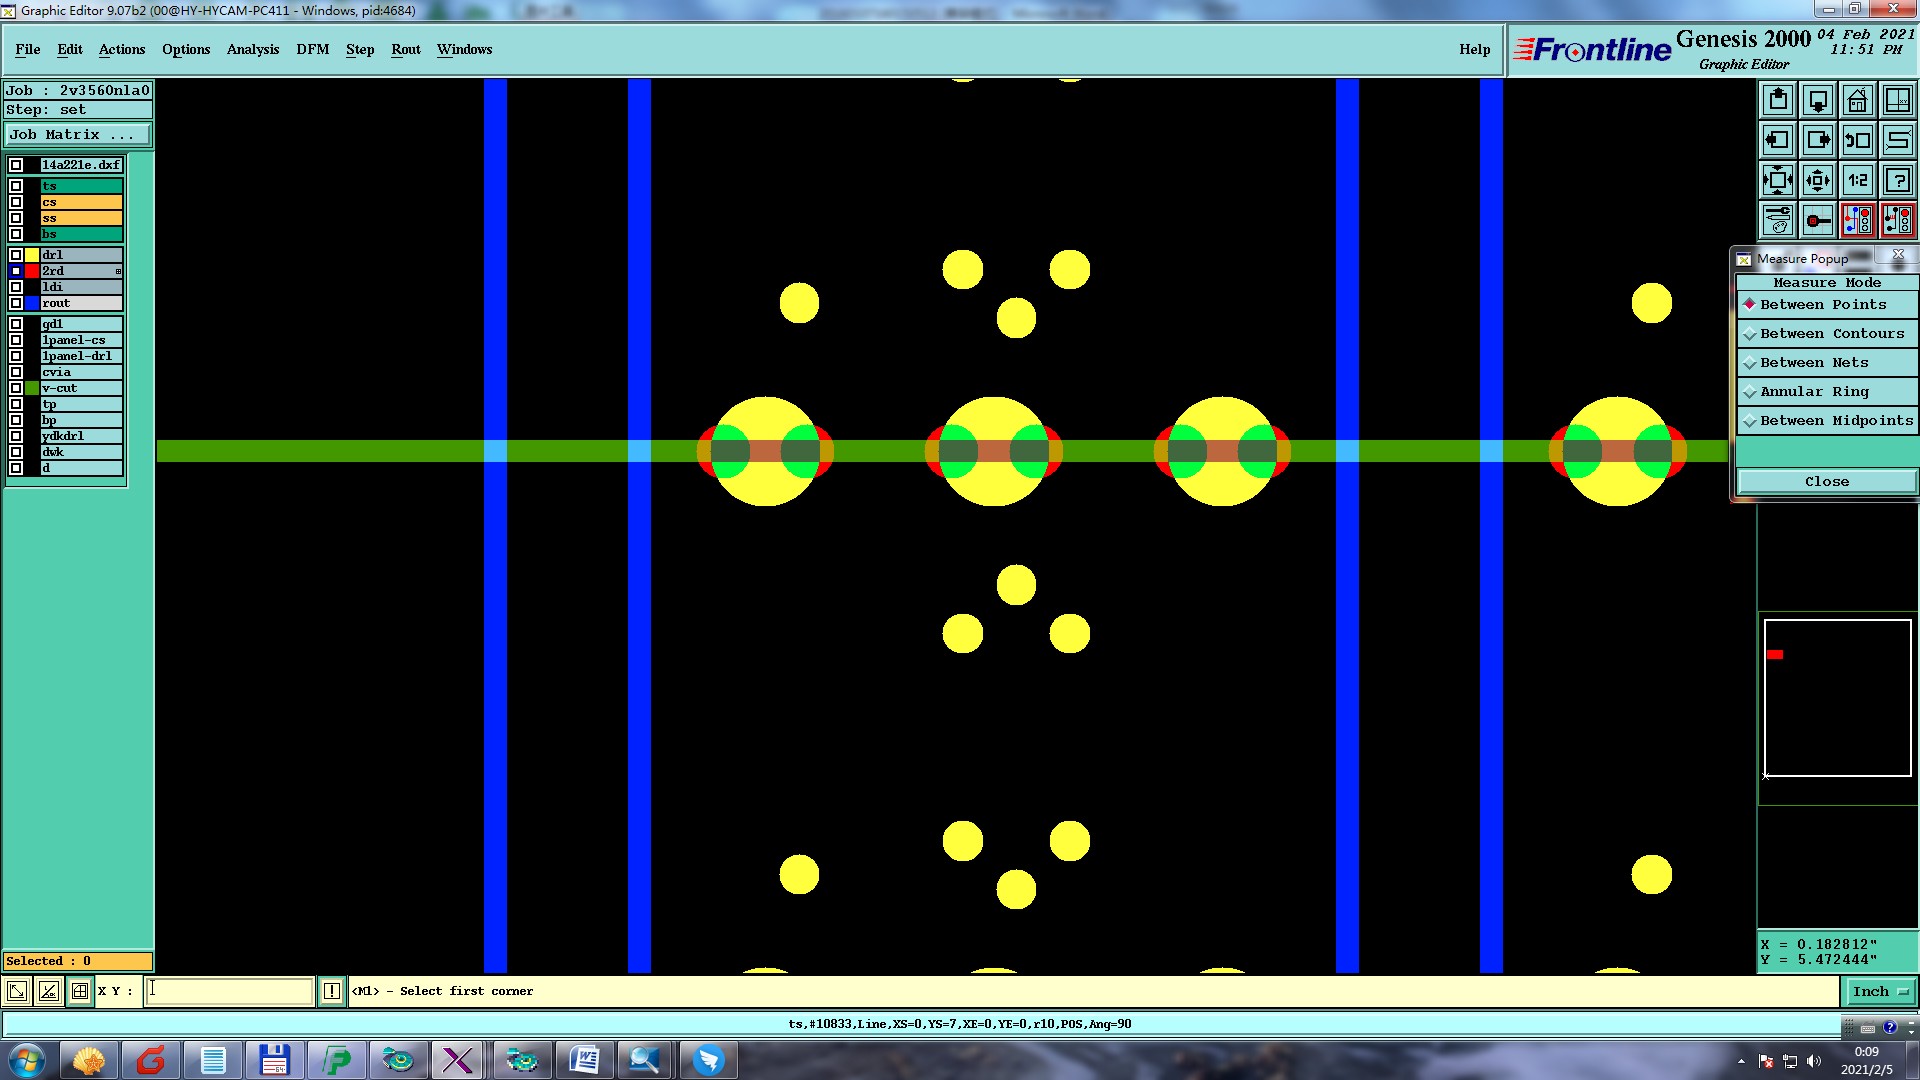Open the DFM menu

tap(312, 49)
